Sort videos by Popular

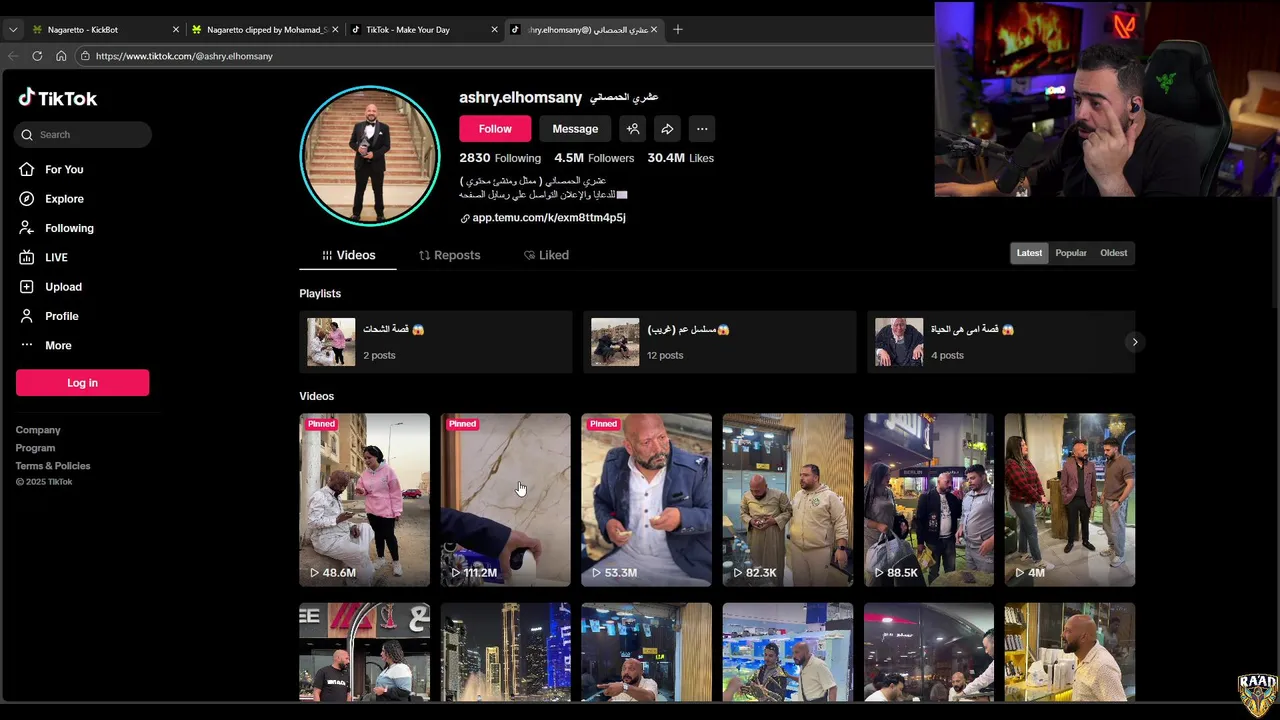(1071, 253)
